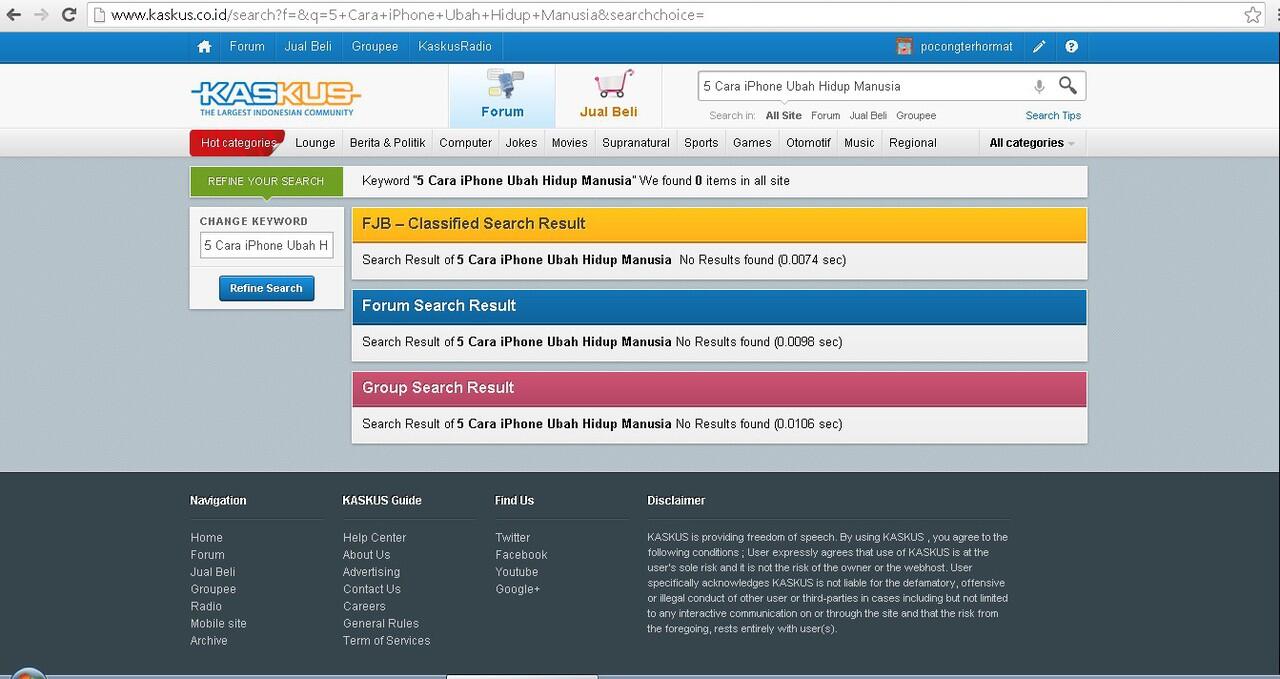The width and height of the screenshot is (1280, 679).
Task: Open the Forum section tab
Action: pyautogui.click(x=502, y=96)
